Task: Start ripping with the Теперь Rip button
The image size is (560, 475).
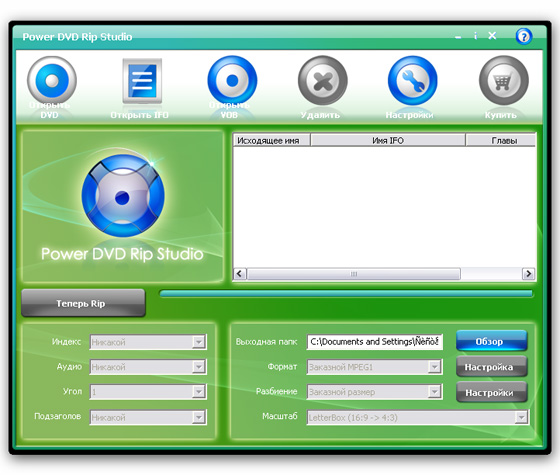Action: coord(83,303)
